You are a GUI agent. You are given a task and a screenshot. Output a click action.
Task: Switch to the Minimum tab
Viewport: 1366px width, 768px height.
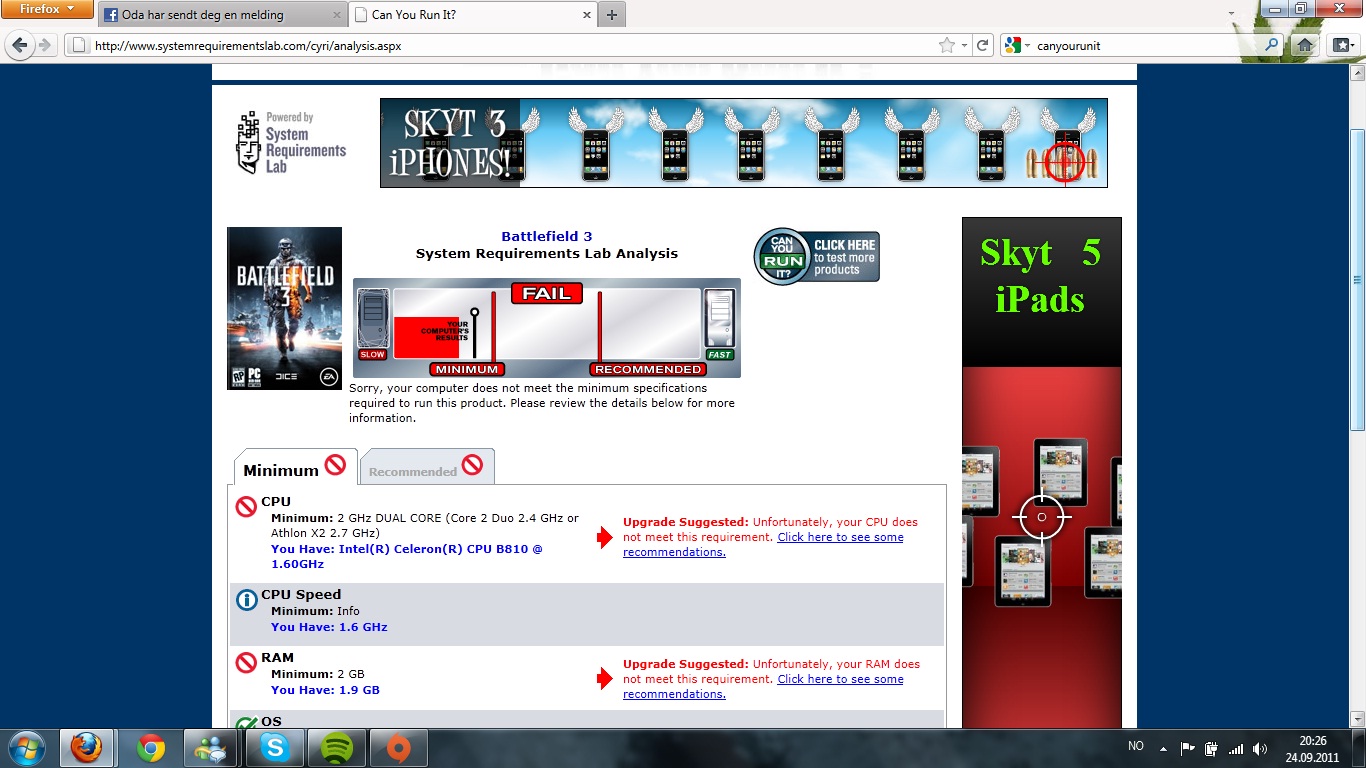pos(295,468)
